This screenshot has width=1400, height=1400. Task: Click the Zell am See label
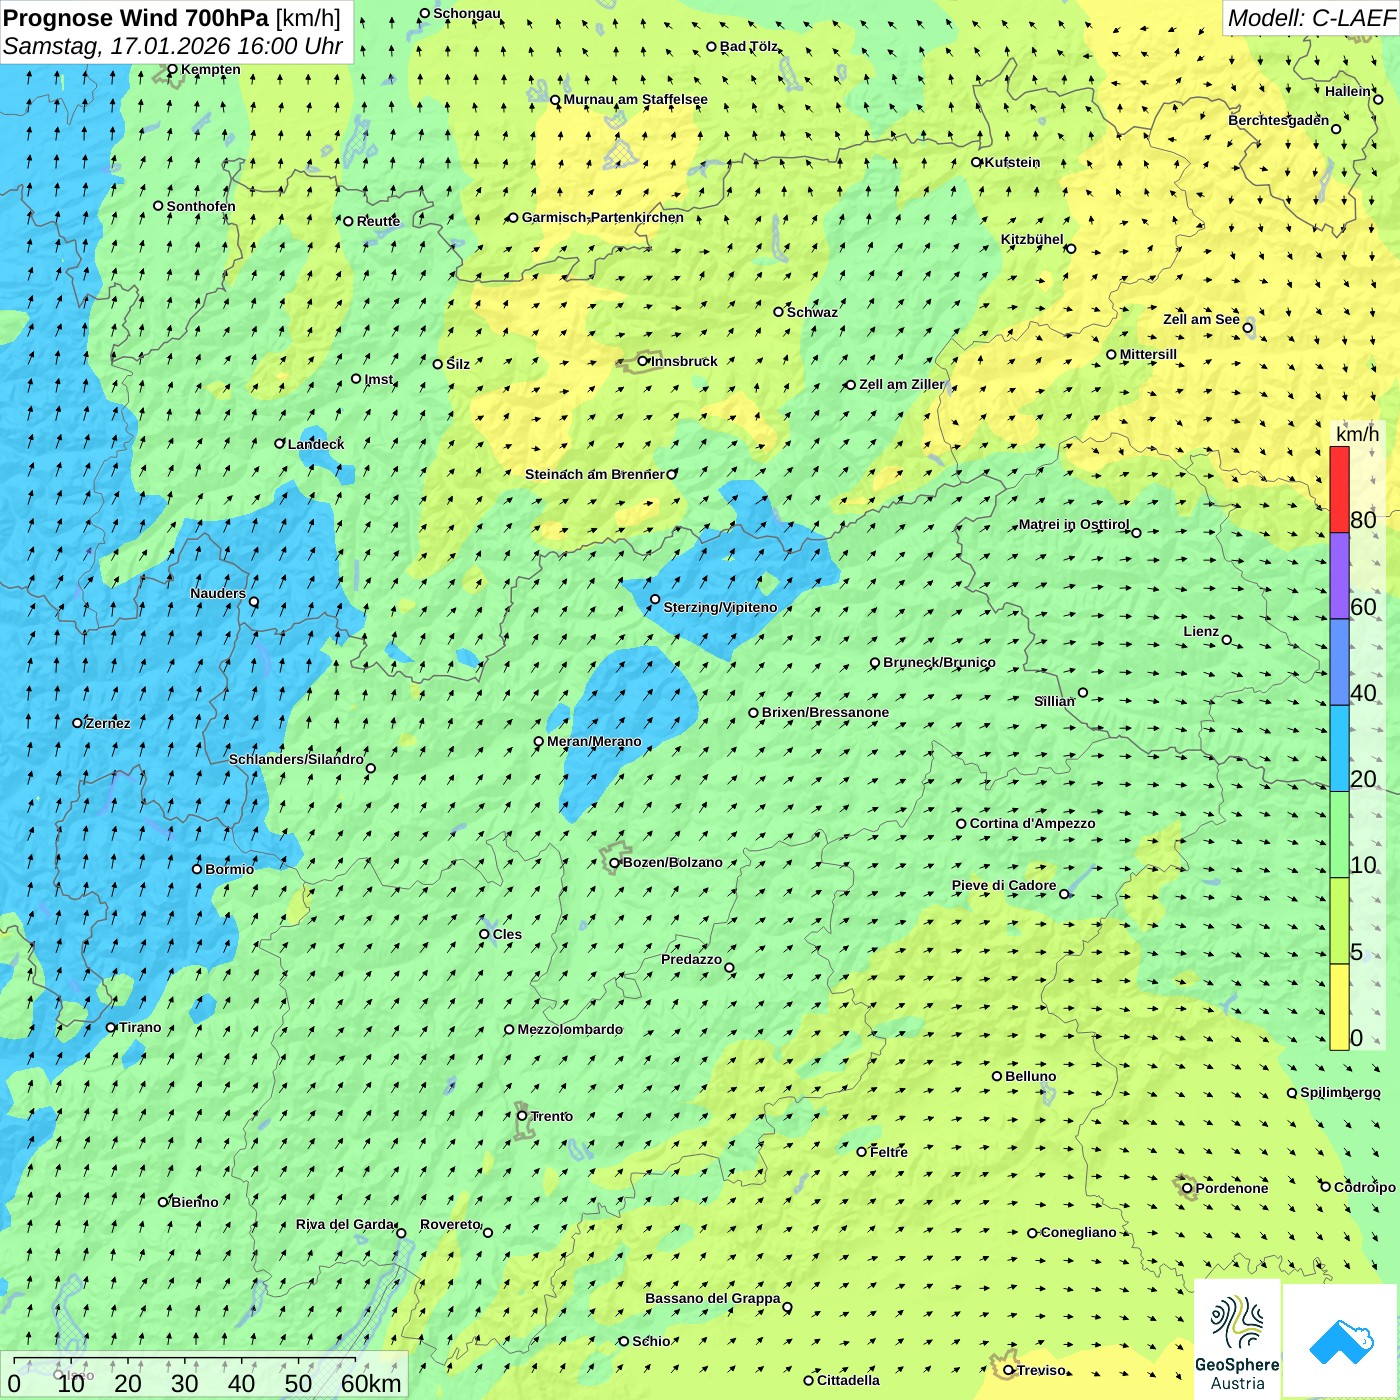pos(1201,319)
